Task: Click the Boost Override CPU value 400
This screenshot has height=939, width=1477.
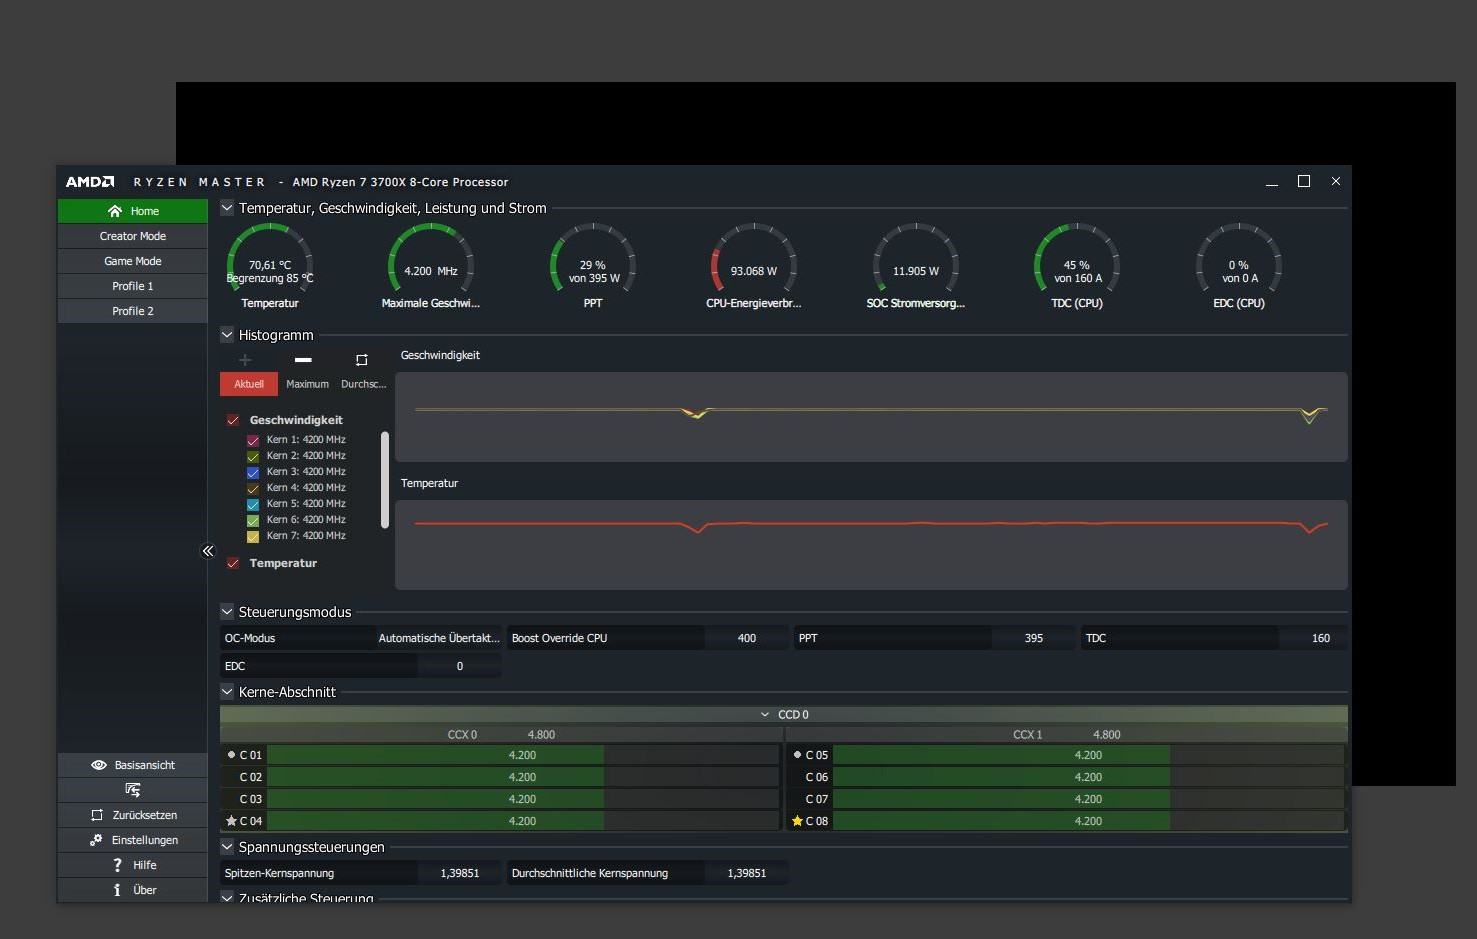Action: pyautogui.click(x=747, y=638)
